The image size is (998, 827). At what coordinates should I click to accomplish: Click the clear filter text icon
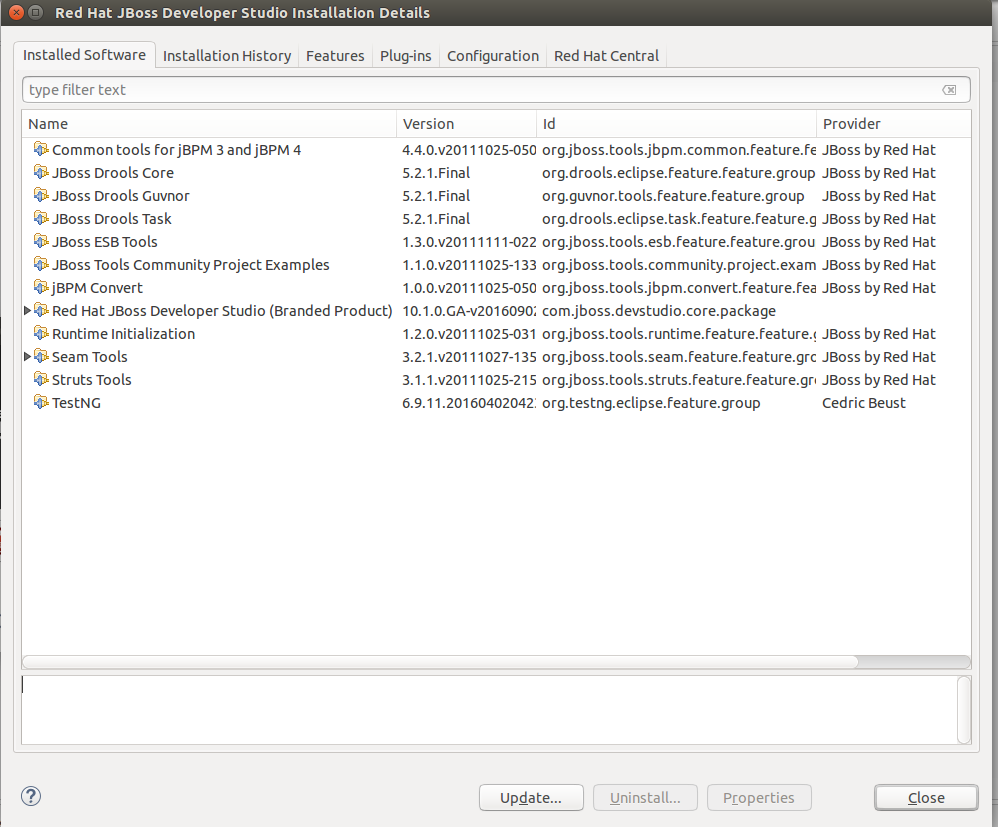[949, 90]
